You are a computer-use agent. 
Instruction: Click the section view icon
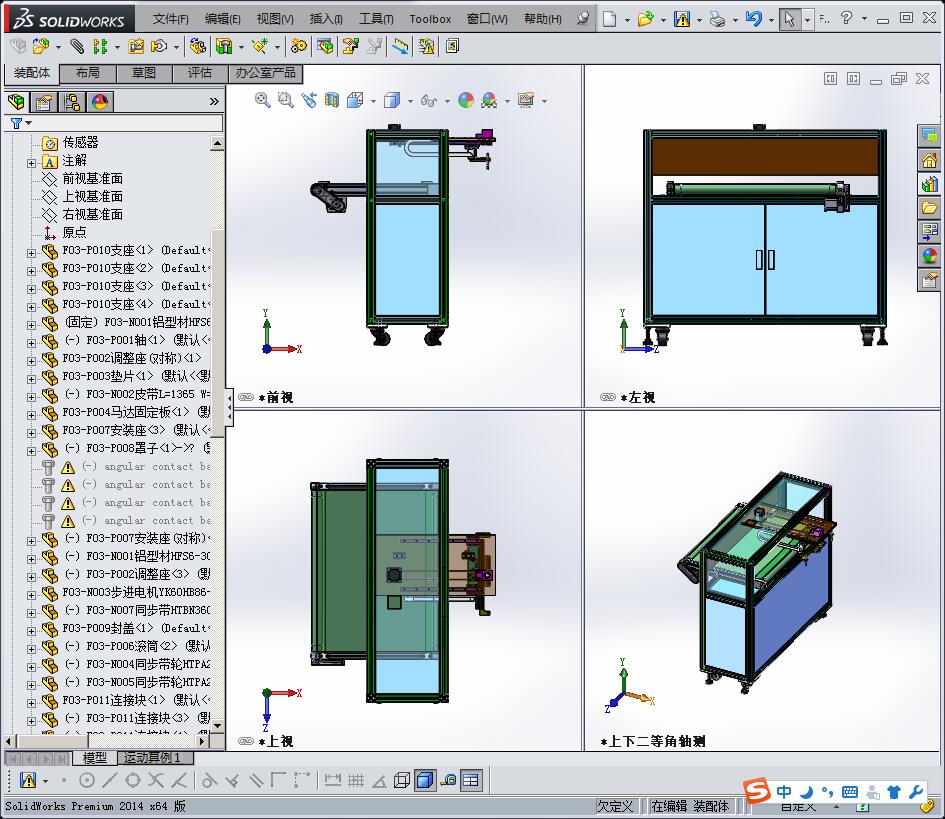(331, 100)
